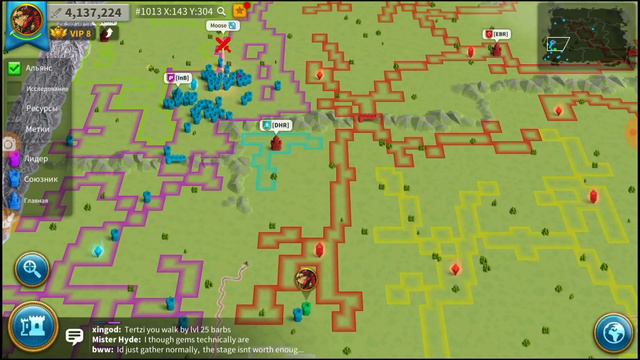Tap the boost arrow icon beside VIP

click(x=109, y=33)
